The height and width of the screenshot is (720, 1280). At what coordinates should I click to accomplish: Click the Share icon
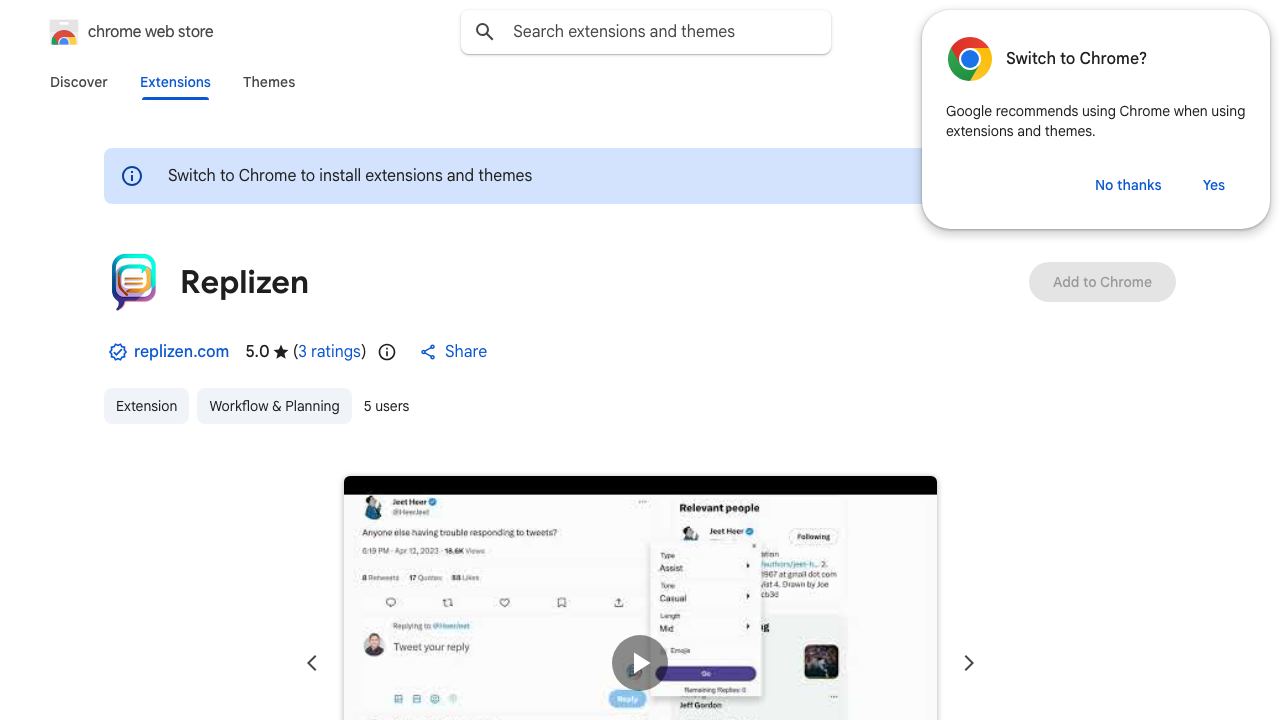[x=428, y=352]
